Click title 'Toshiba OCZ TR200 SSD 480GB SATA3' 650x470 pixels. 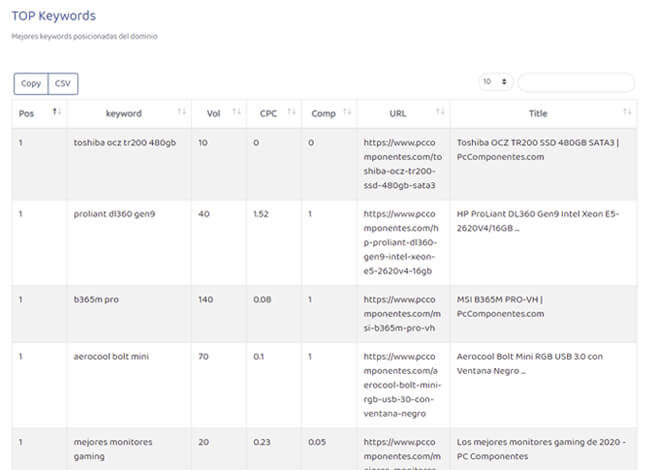pos(536,143)
